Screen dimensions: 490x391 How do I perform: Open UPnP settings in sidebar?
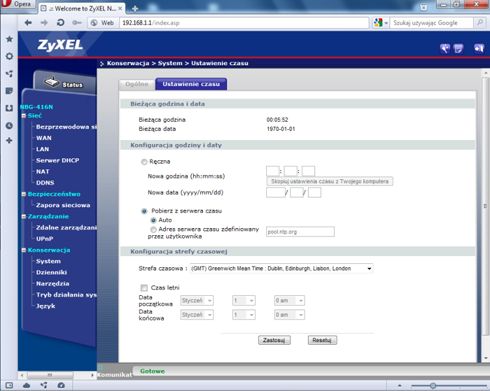click(x=45, y=239)
